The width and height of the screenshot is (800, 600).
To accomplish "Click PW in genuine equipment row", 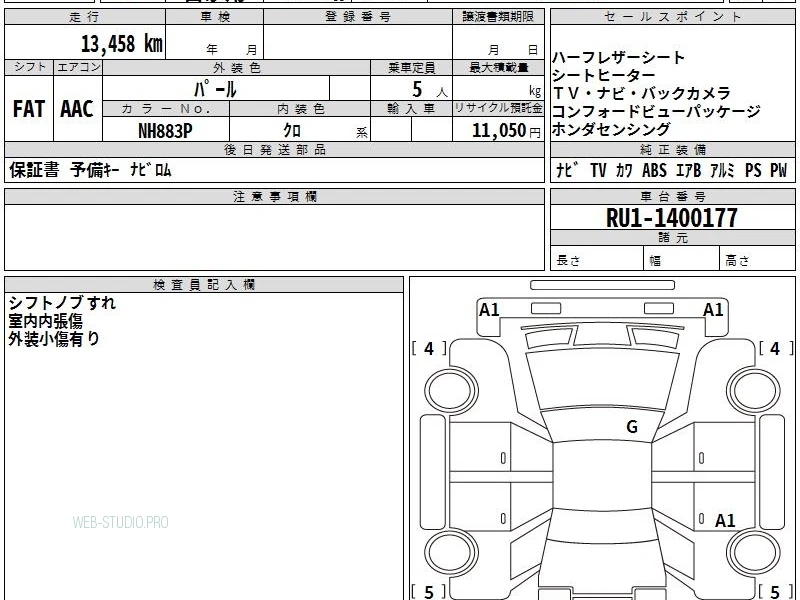I will pos(778,170).
